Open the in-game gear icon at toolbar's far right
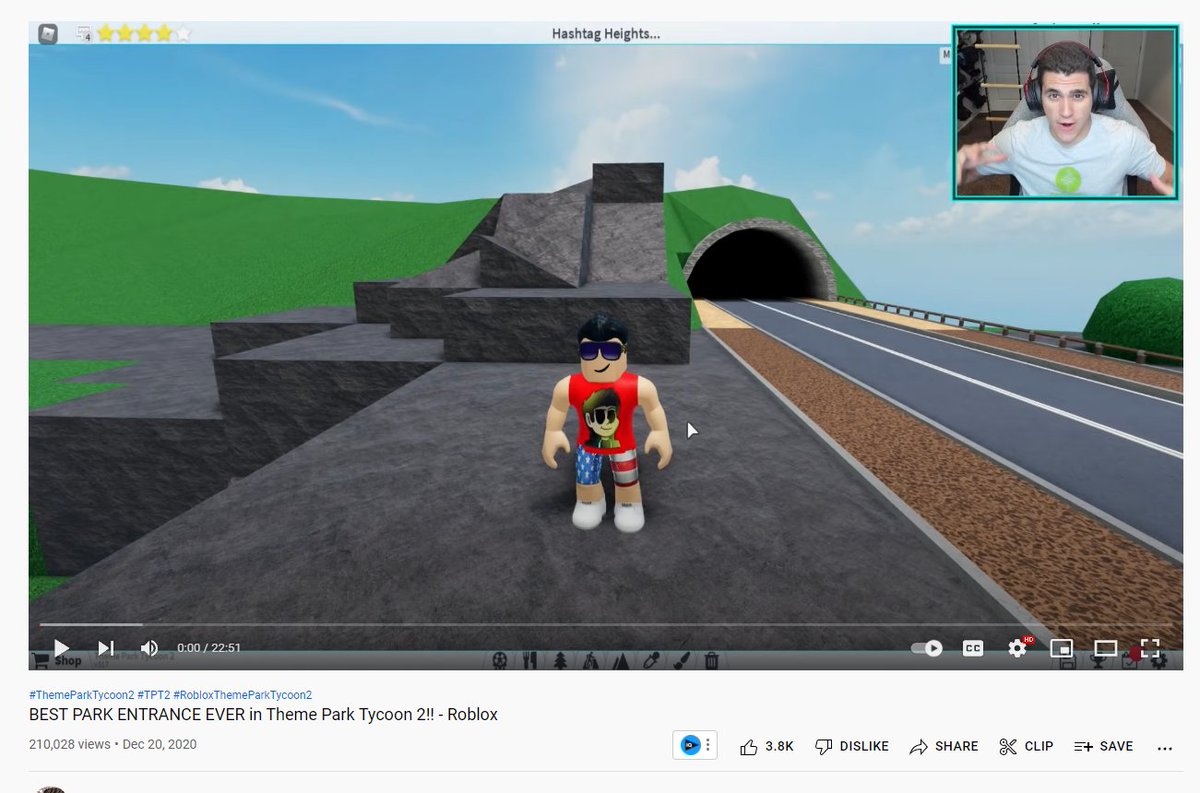Image resolution: width=1200 pixels, height=793 pixels. [x=1159, y=662]
